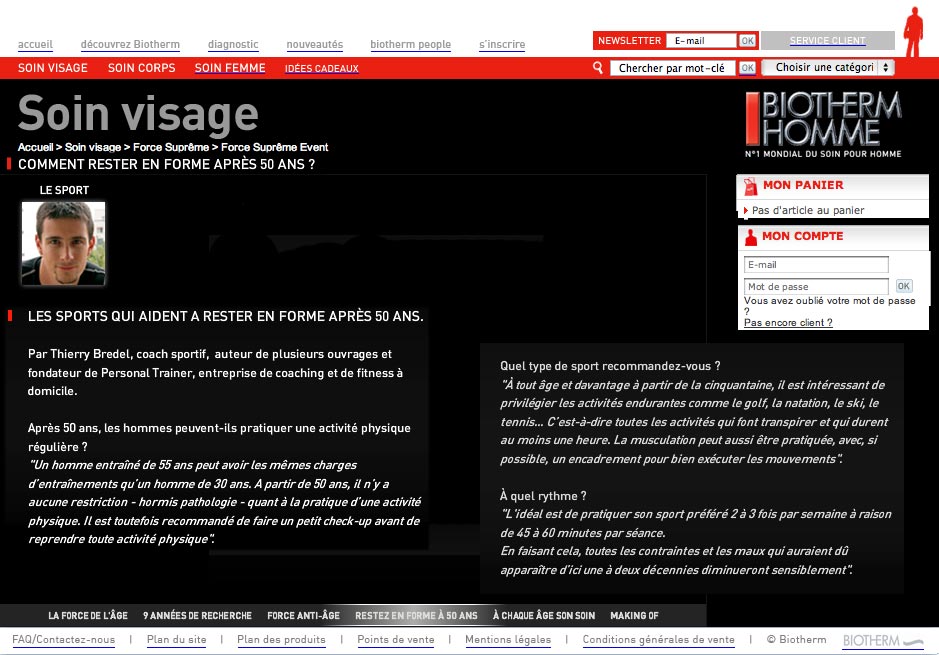
Task: Click Soin visage in the breadcrumb
Action: point(93,147)
